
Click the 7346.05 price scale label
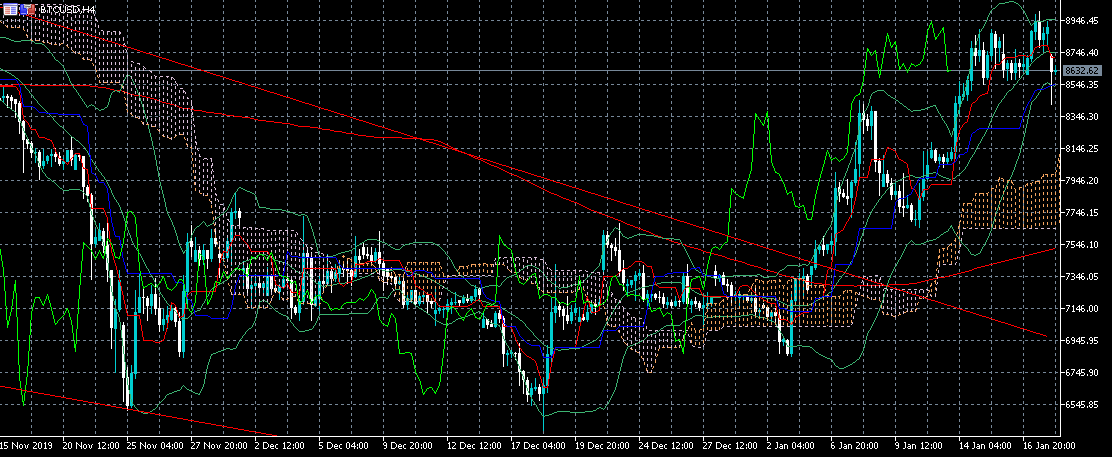1082,276
